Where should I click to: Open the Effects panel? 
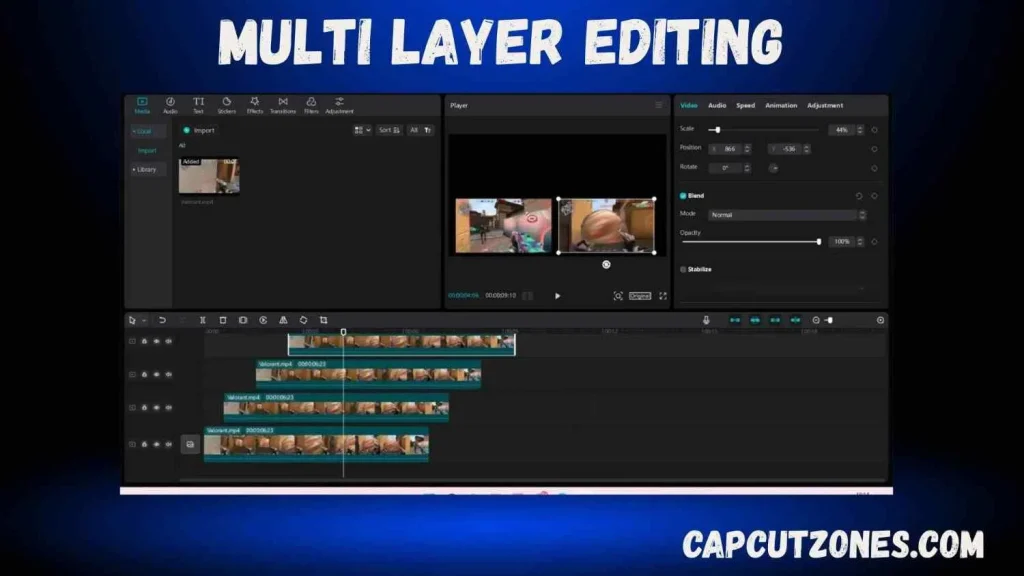(255, 104)
